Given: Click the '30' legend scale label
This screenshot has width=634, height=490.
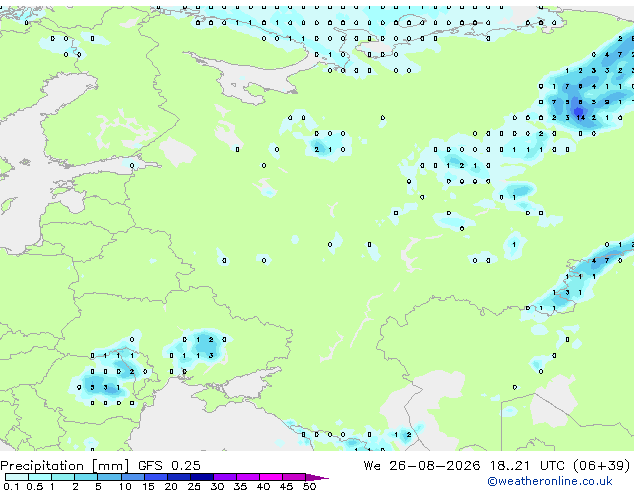Looking at the screenshot, I should click(x=217, y=486).
